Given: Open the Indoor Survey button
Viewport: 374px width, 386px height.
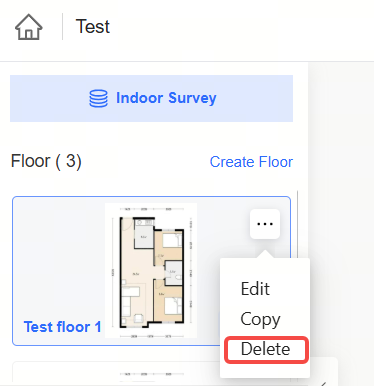Looking at the screenshot, I should [x=151, y=98].
